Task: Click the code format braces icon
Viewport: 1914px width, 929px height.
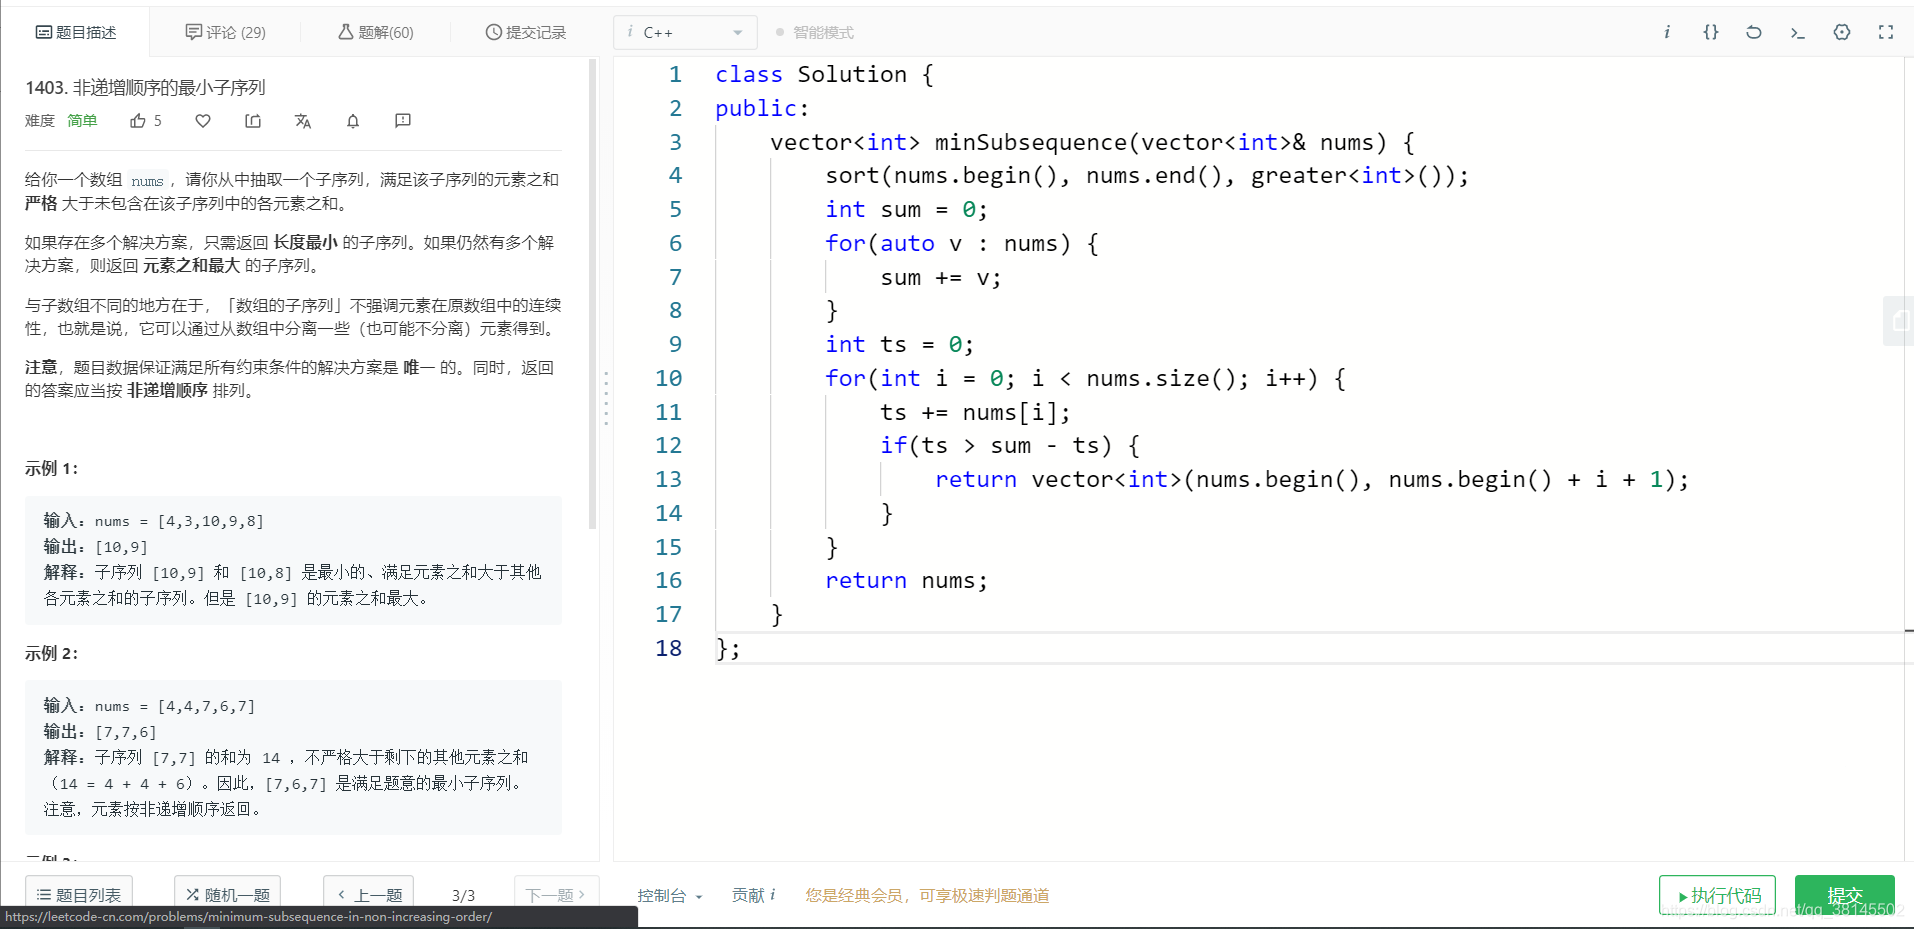Action: coord(1711,32)
